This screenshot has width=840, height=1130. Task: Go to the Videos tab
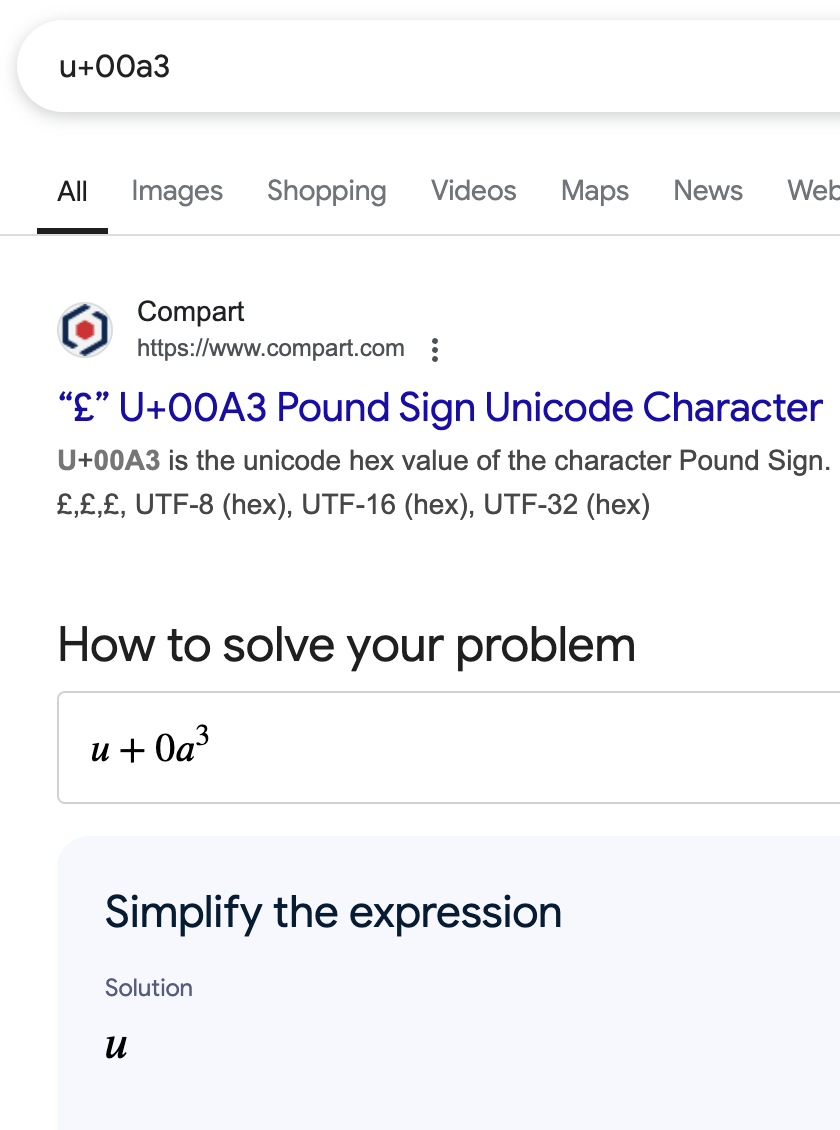(473, 191)
